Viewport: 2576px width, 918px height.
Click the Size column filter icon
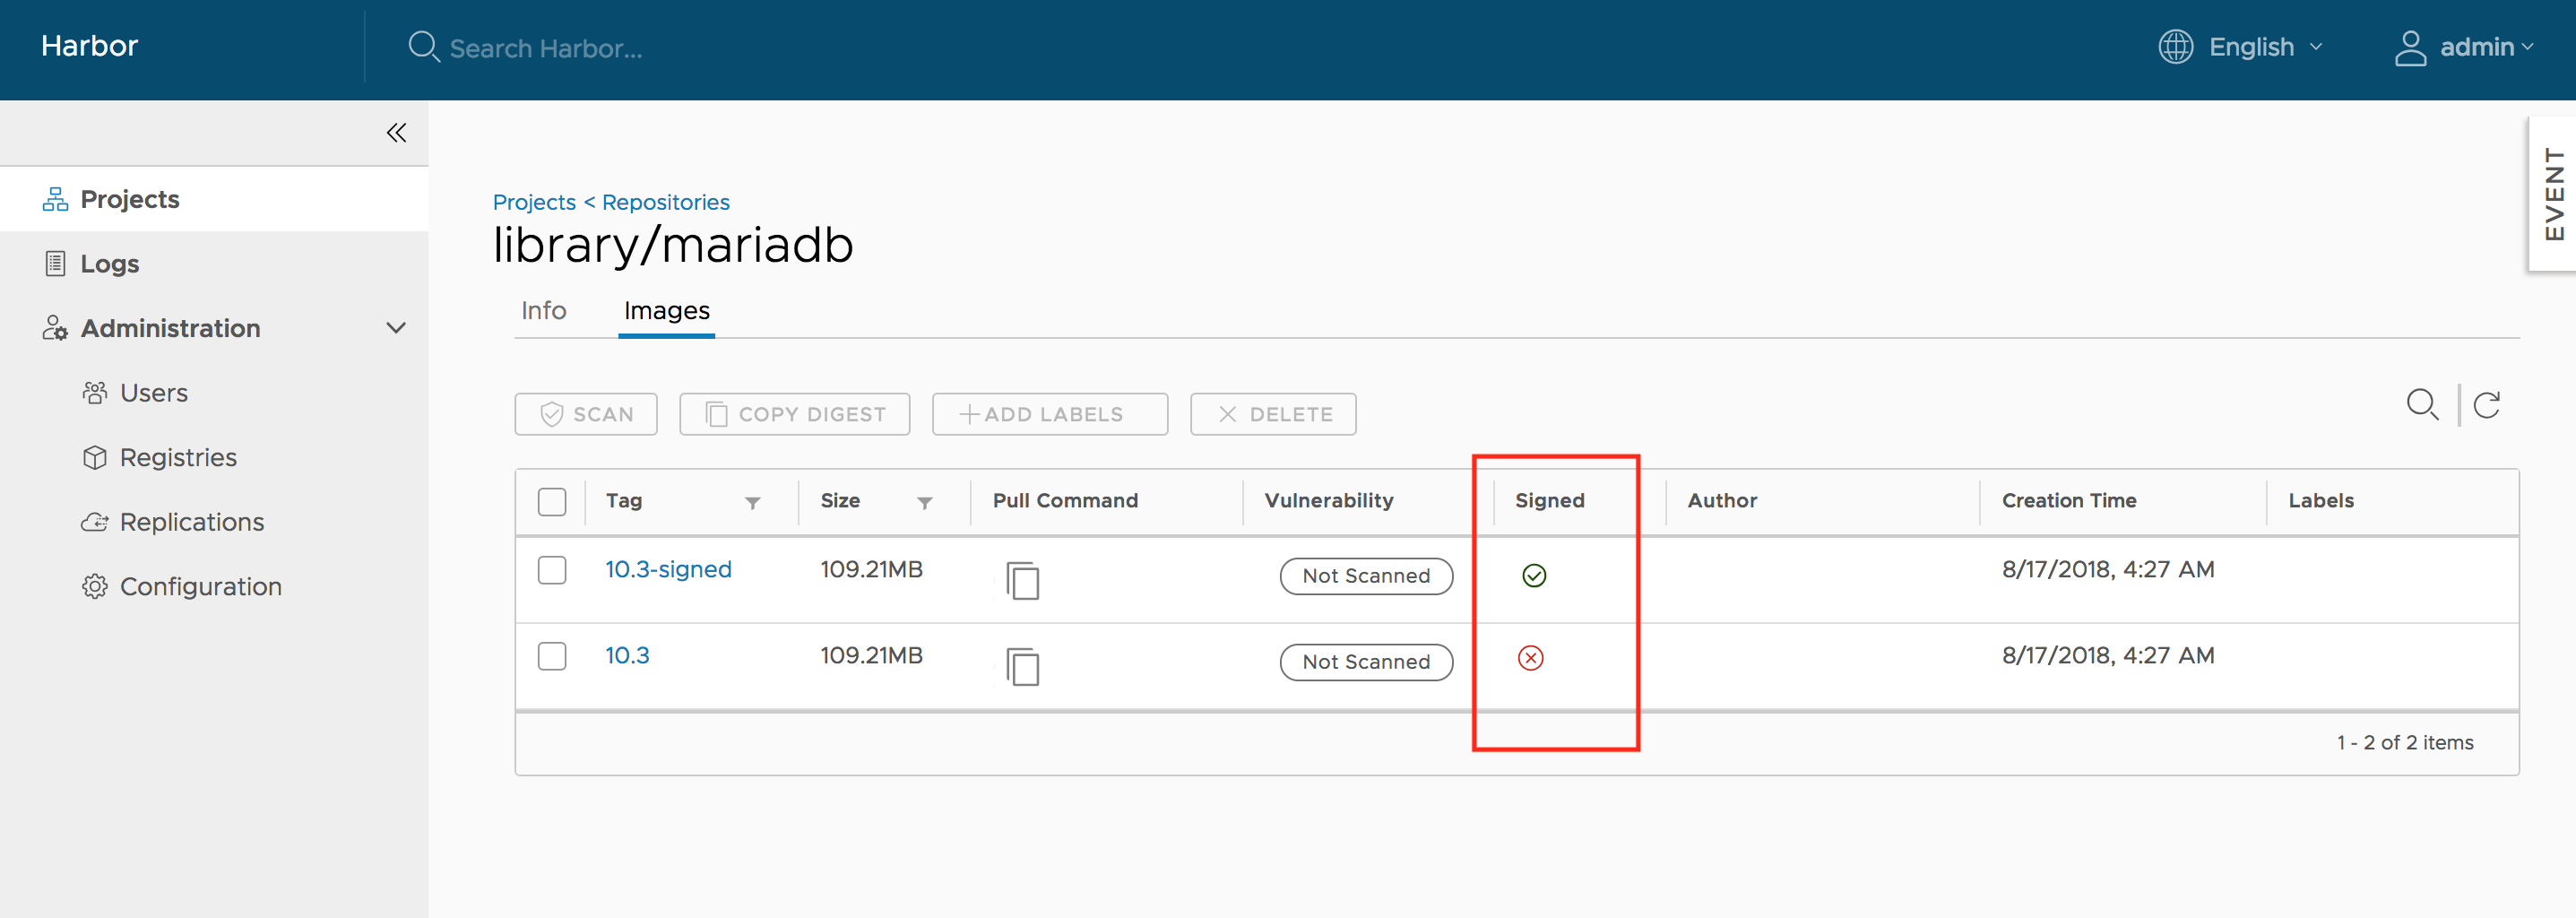(x=924, y=502)
